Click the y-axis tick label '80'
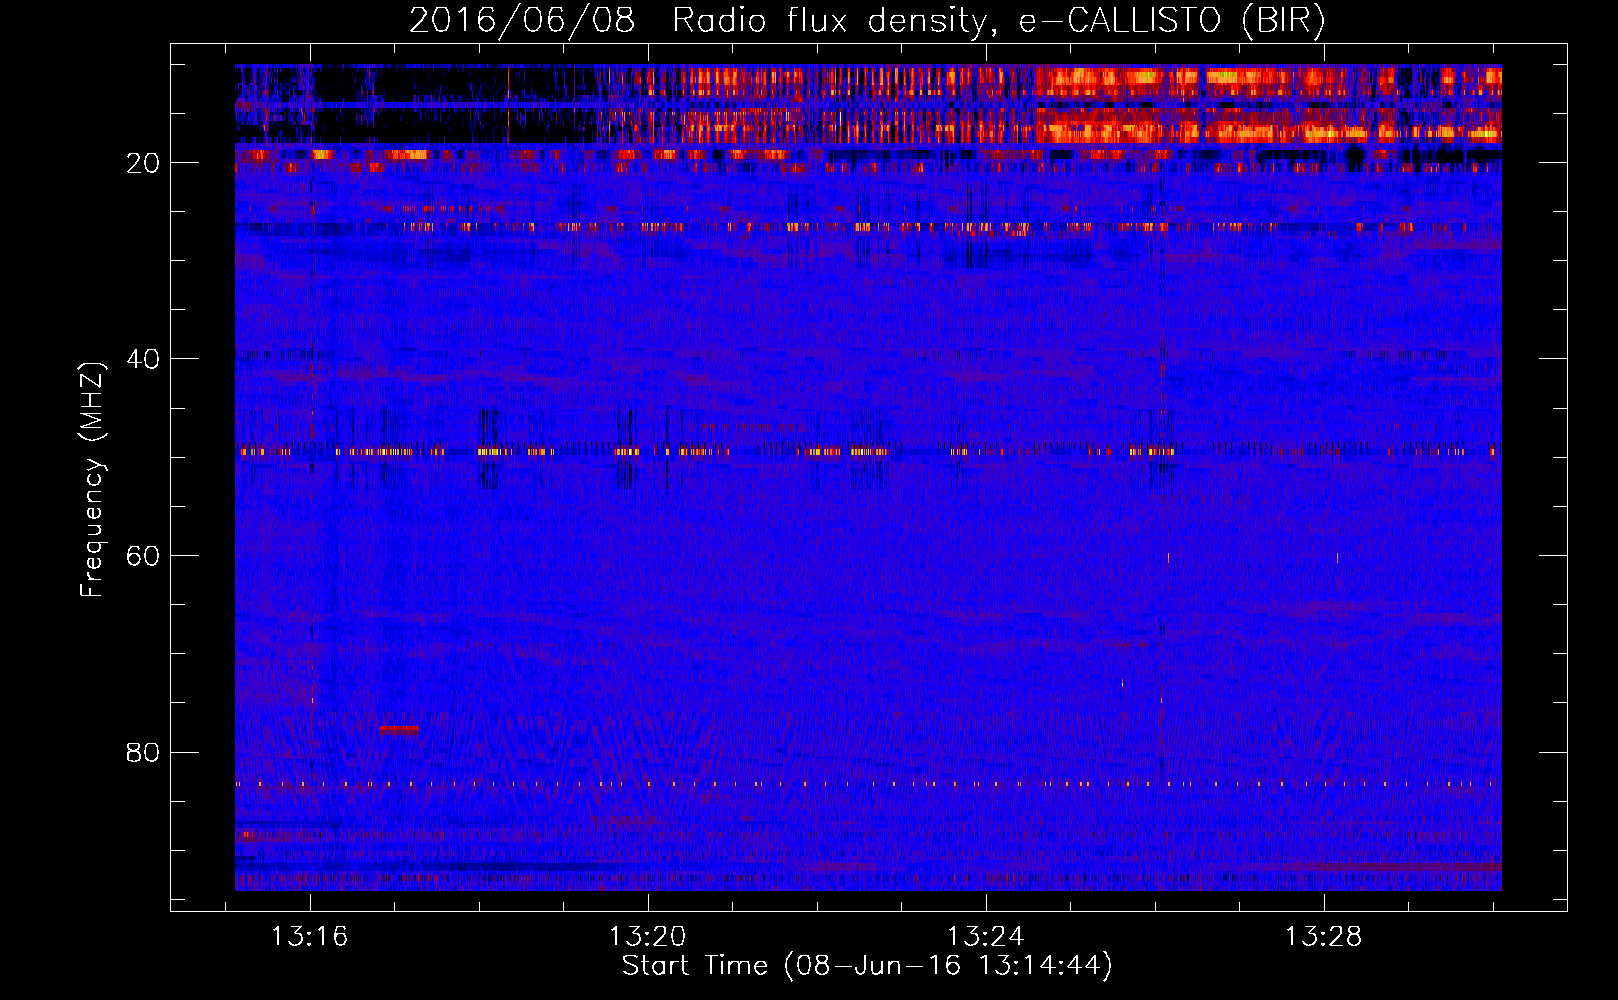The width and height of the screenshot is (1618, 1000). pos(144,752)
